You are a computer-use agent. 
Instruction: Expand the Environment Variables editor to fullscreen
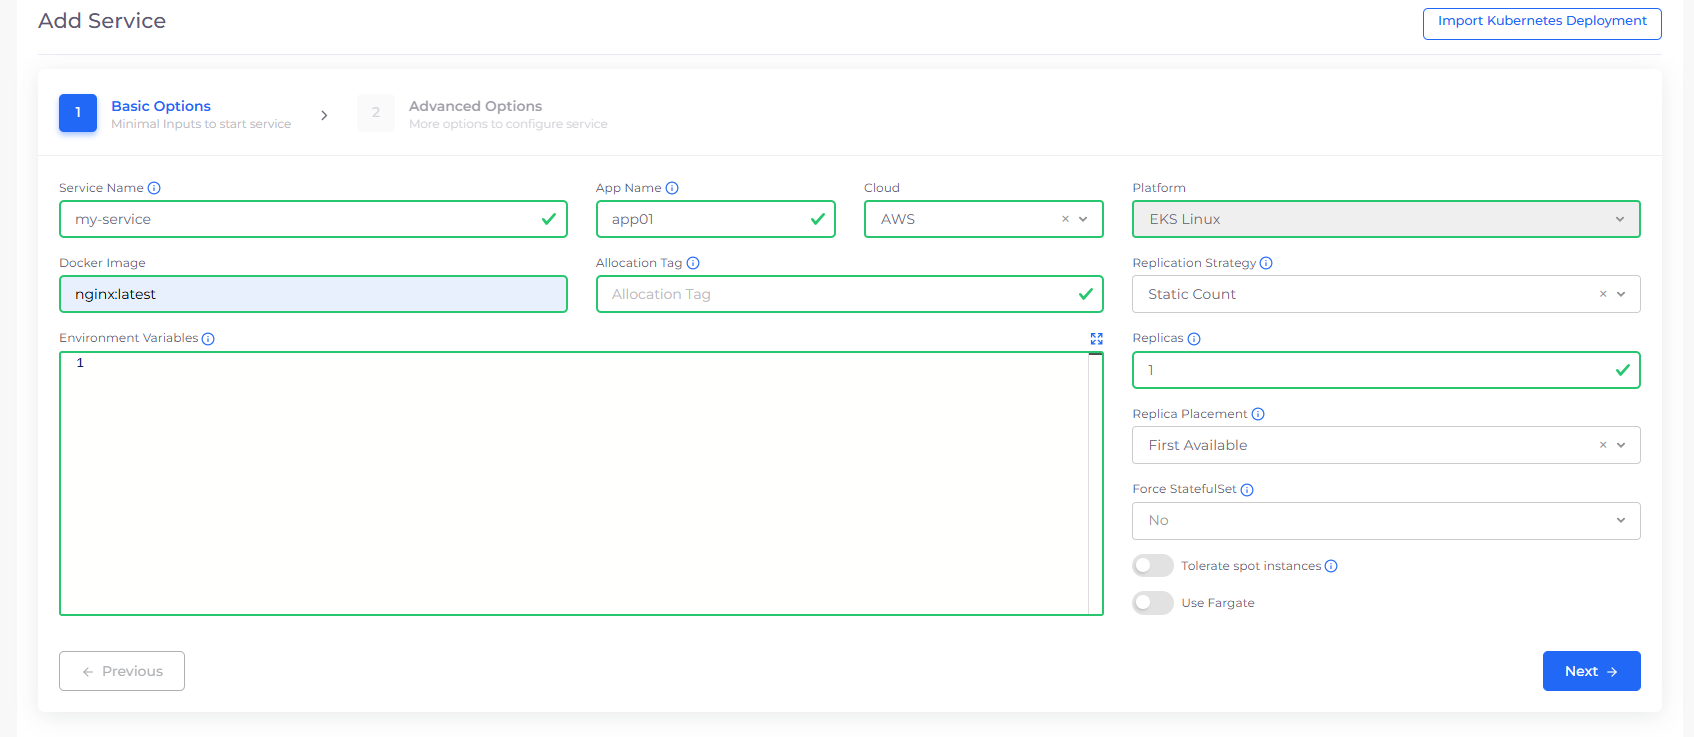coord(1096,339)
